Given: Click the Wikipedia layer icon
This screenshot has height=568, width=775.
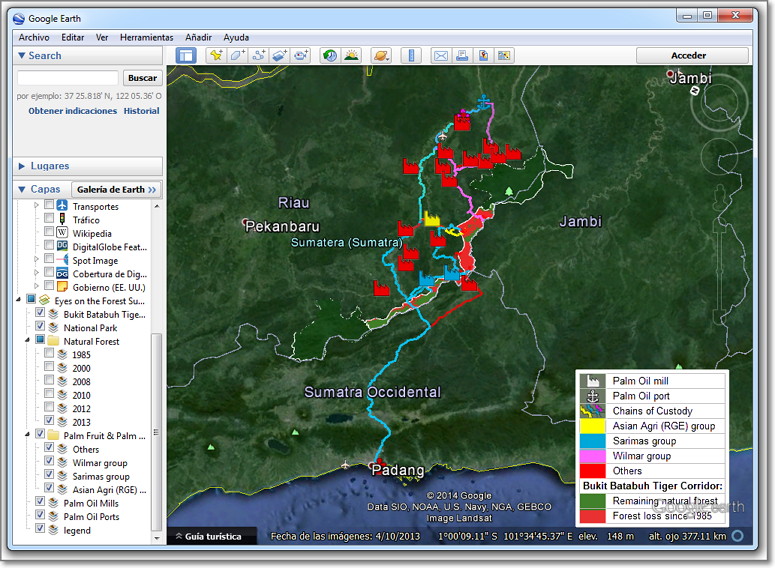Looking at the screenshot, I should [62, 232].
